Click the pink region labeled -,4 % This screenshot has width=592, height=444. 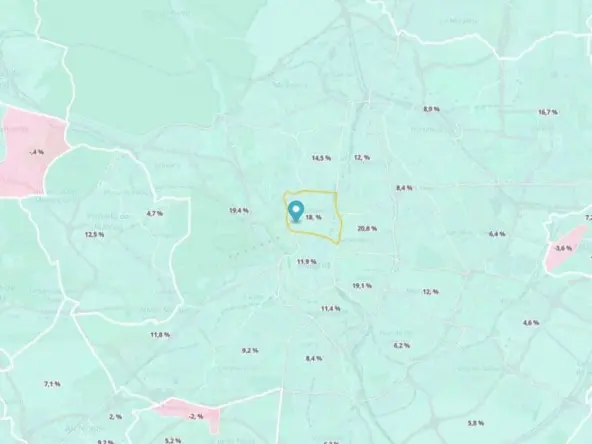coord(32,151)
